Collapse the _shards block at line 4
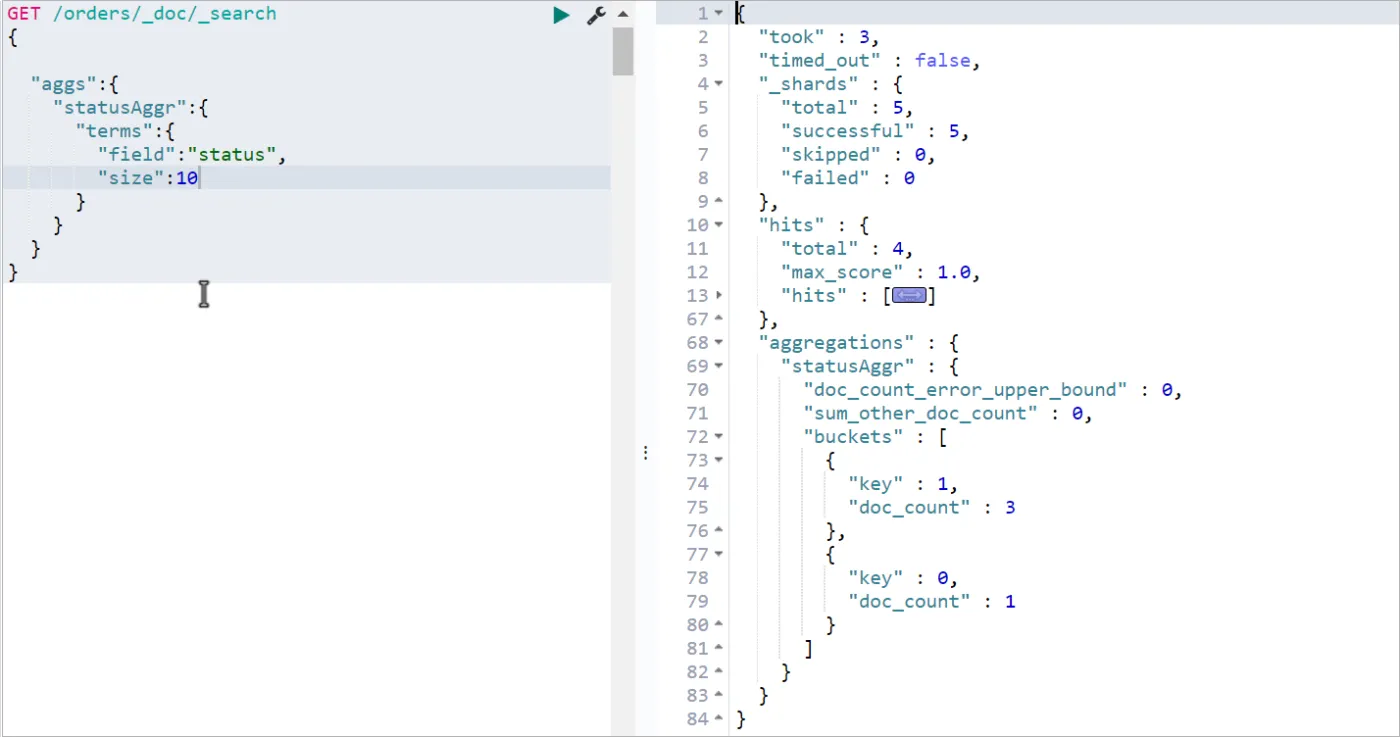1400x737 pixels. 718,84
